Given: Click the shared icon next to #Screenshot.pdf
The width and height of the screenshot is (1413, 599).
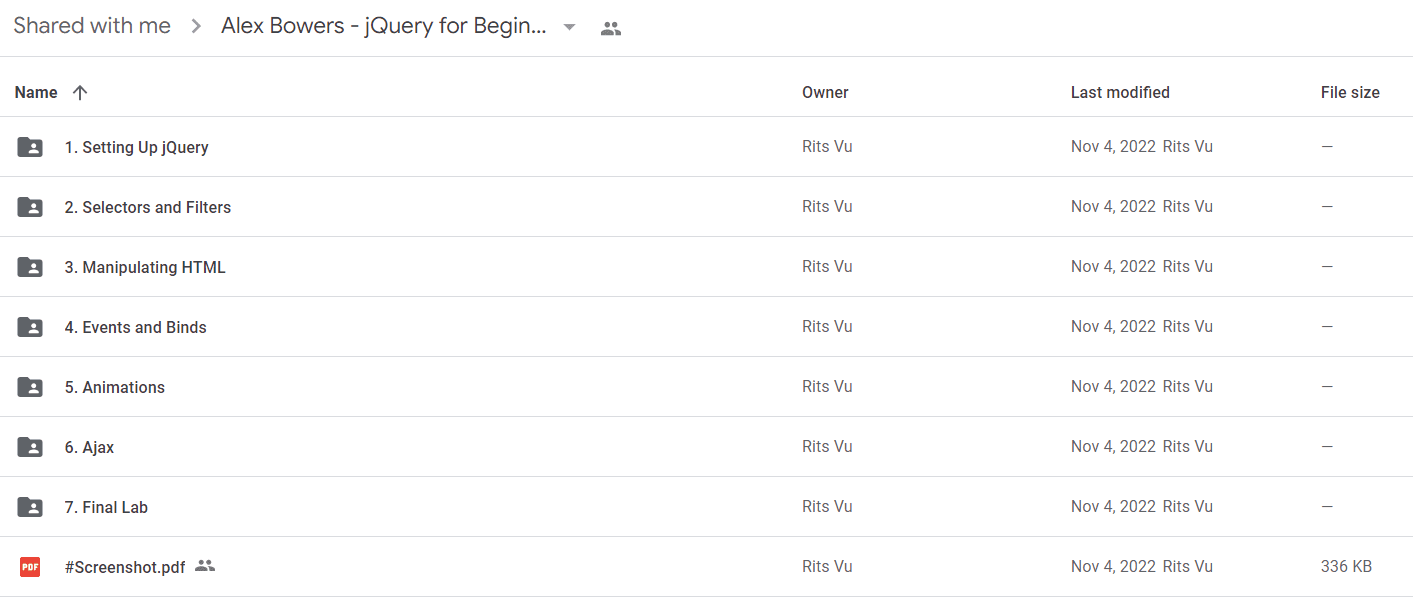Looking at the screenshot, I should coord(205,566).
